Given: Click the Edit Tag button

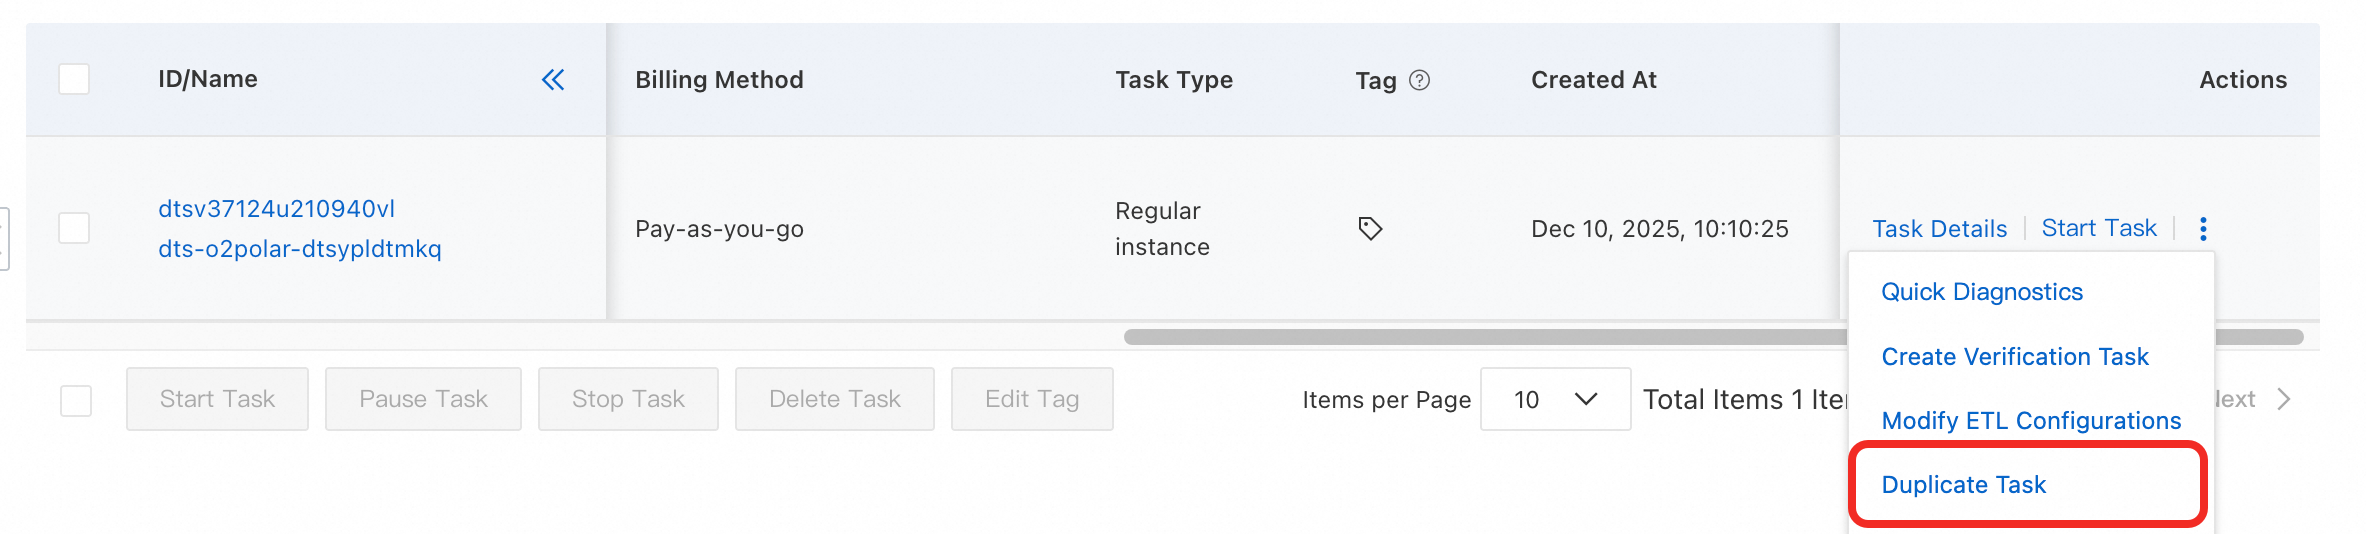Looking at the screenshot, I should (x=1032, y=400).
